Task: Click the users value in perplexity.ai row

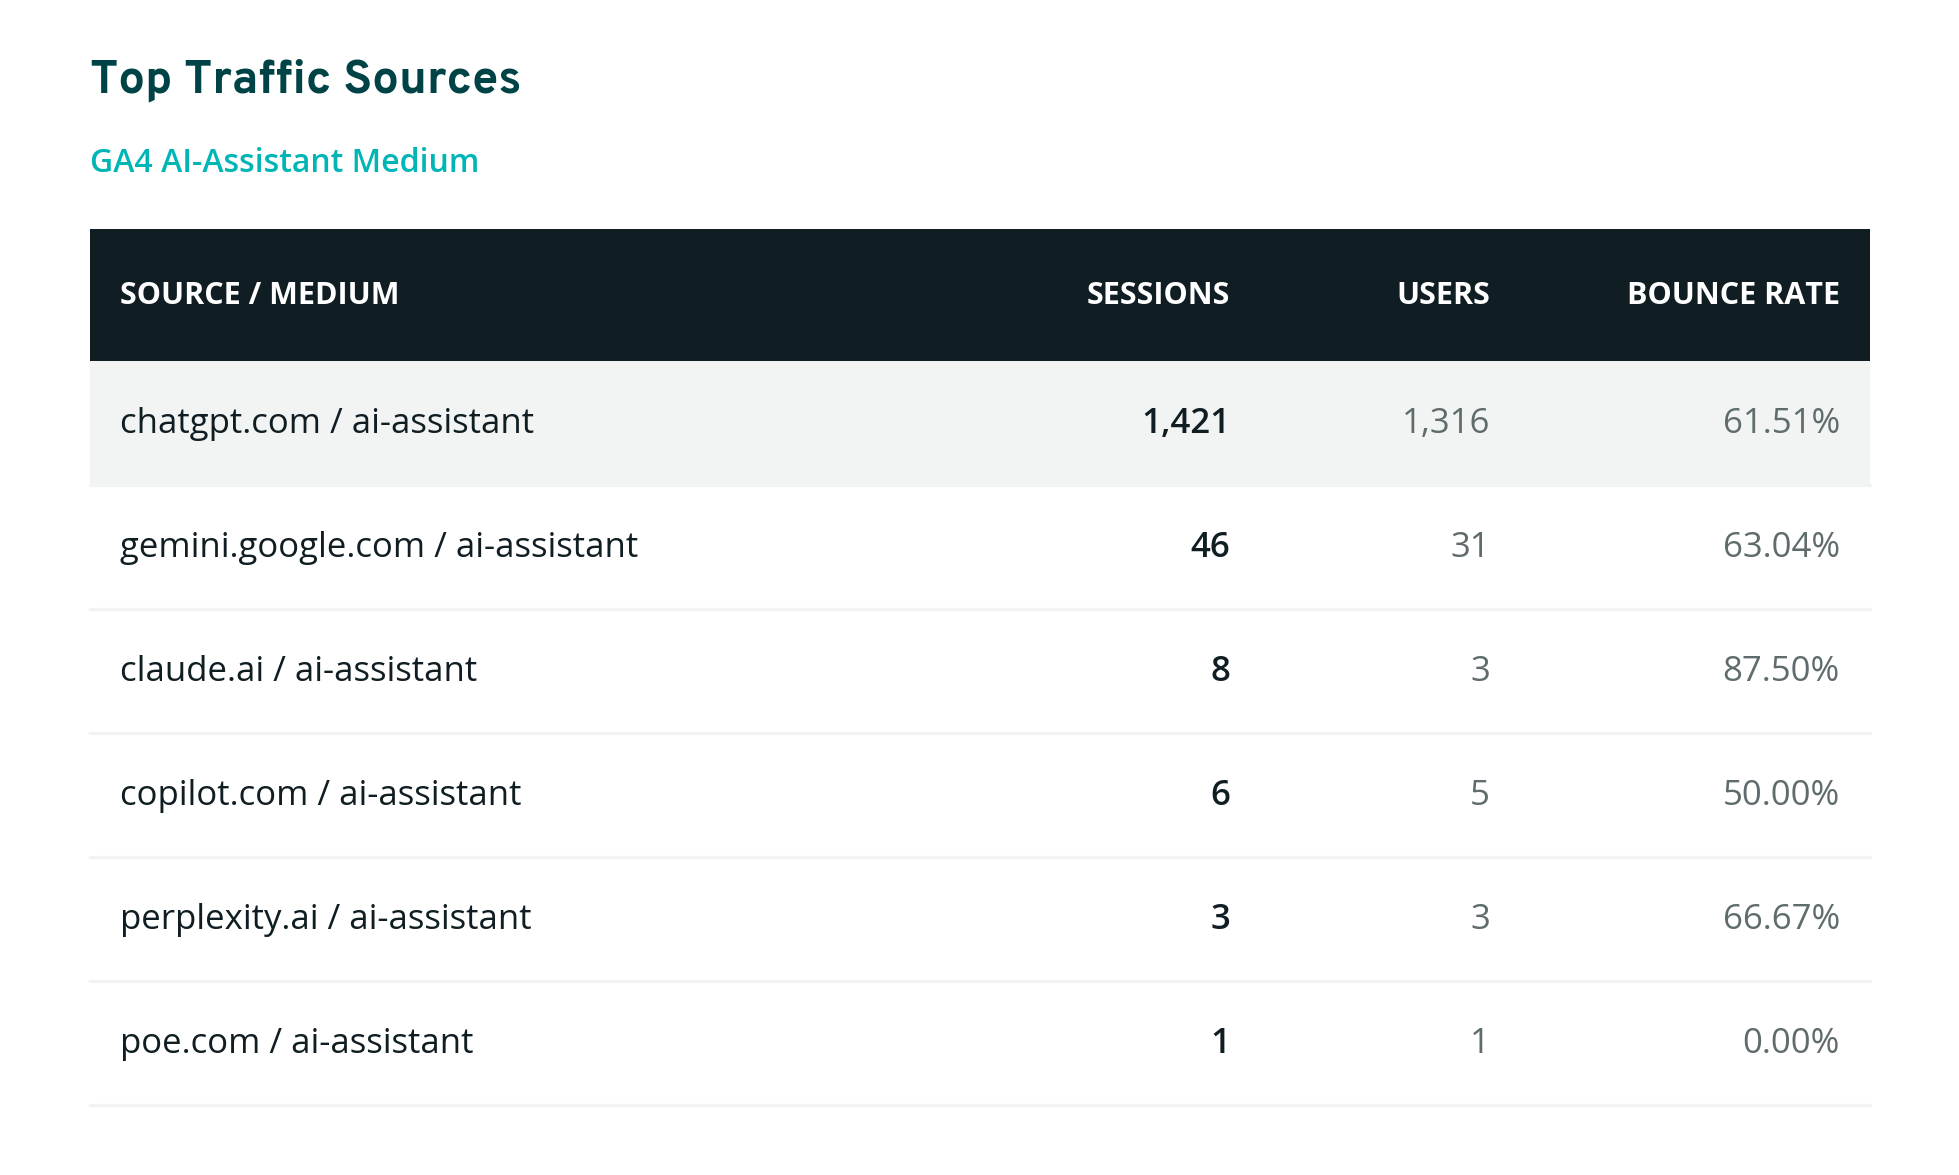Action: click(x=1480, y=917)
